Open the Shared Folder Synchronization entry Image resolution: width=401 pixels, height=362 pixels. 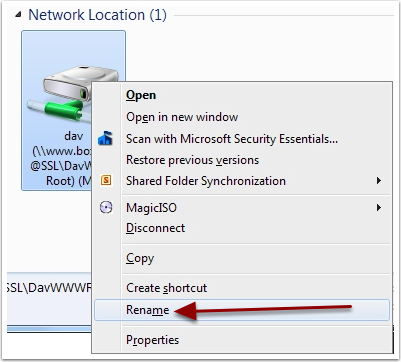click(x=206, y=181)
